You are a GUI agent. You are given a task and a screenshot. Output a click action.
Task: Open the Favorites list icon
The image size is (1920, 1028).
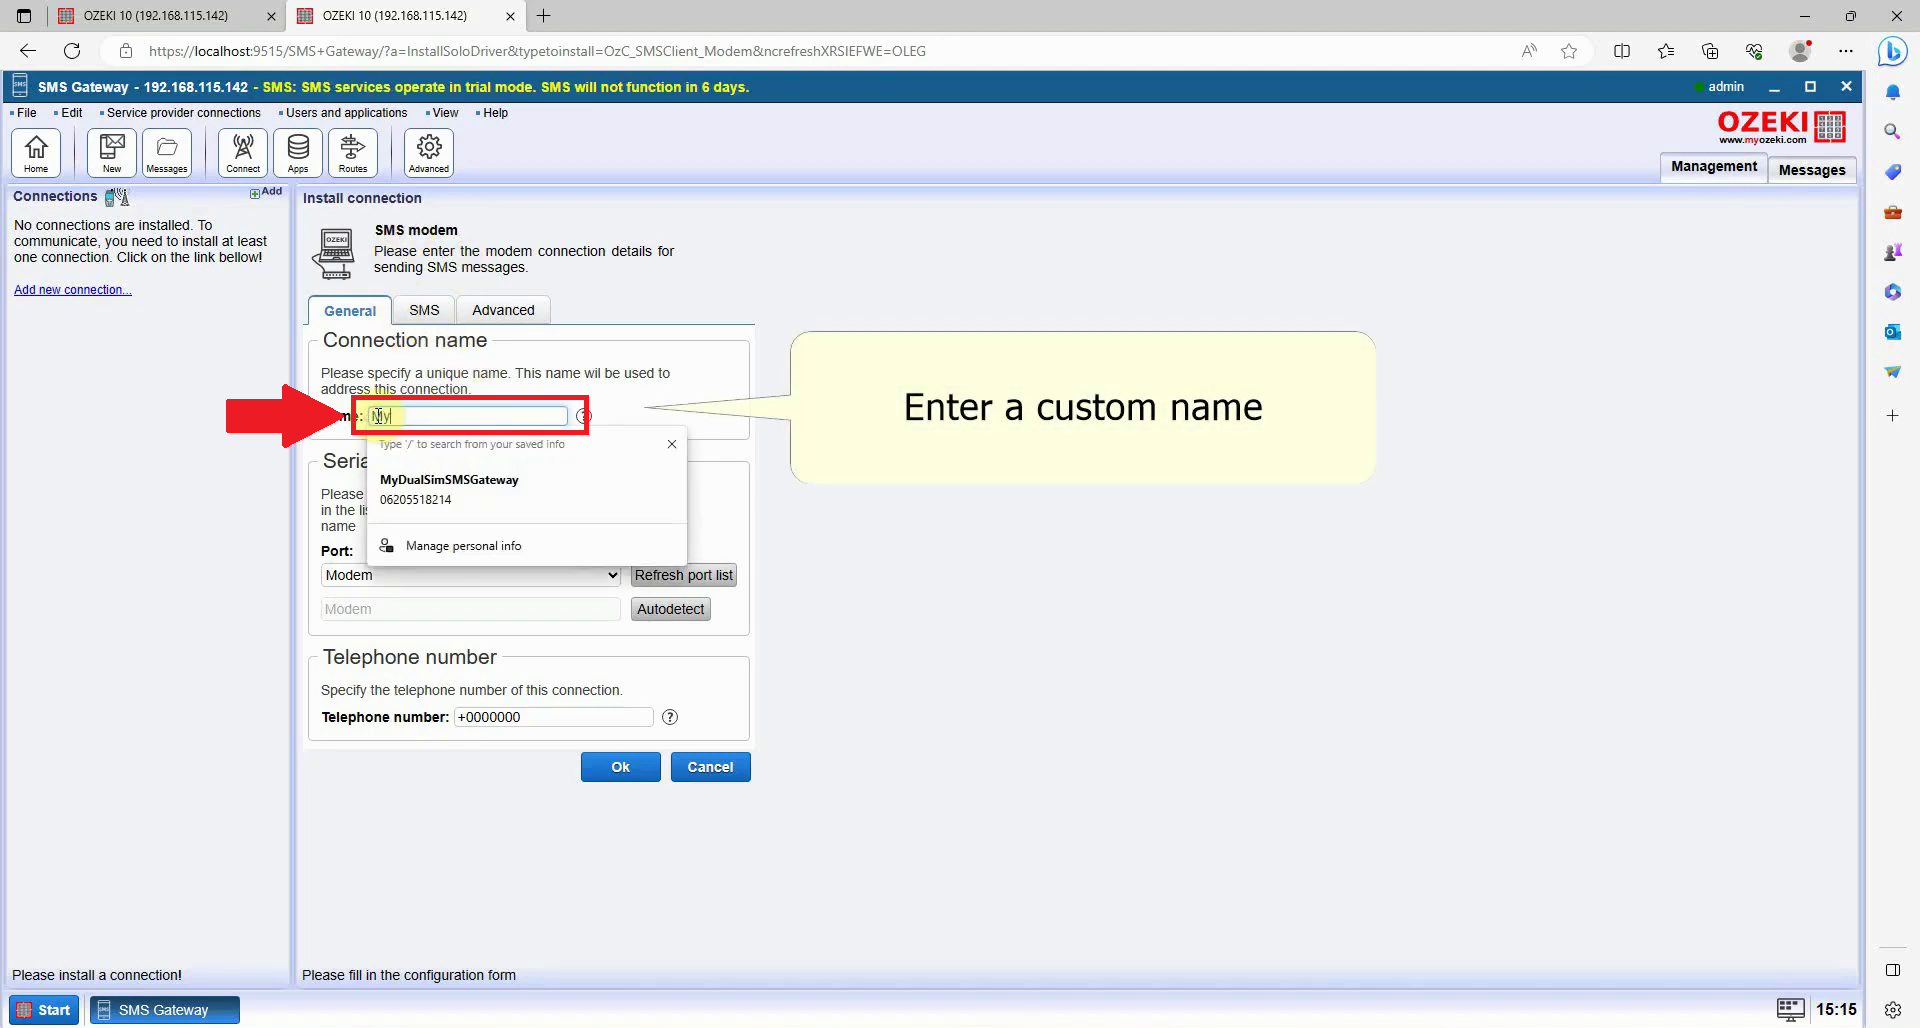click(1666, 51)
